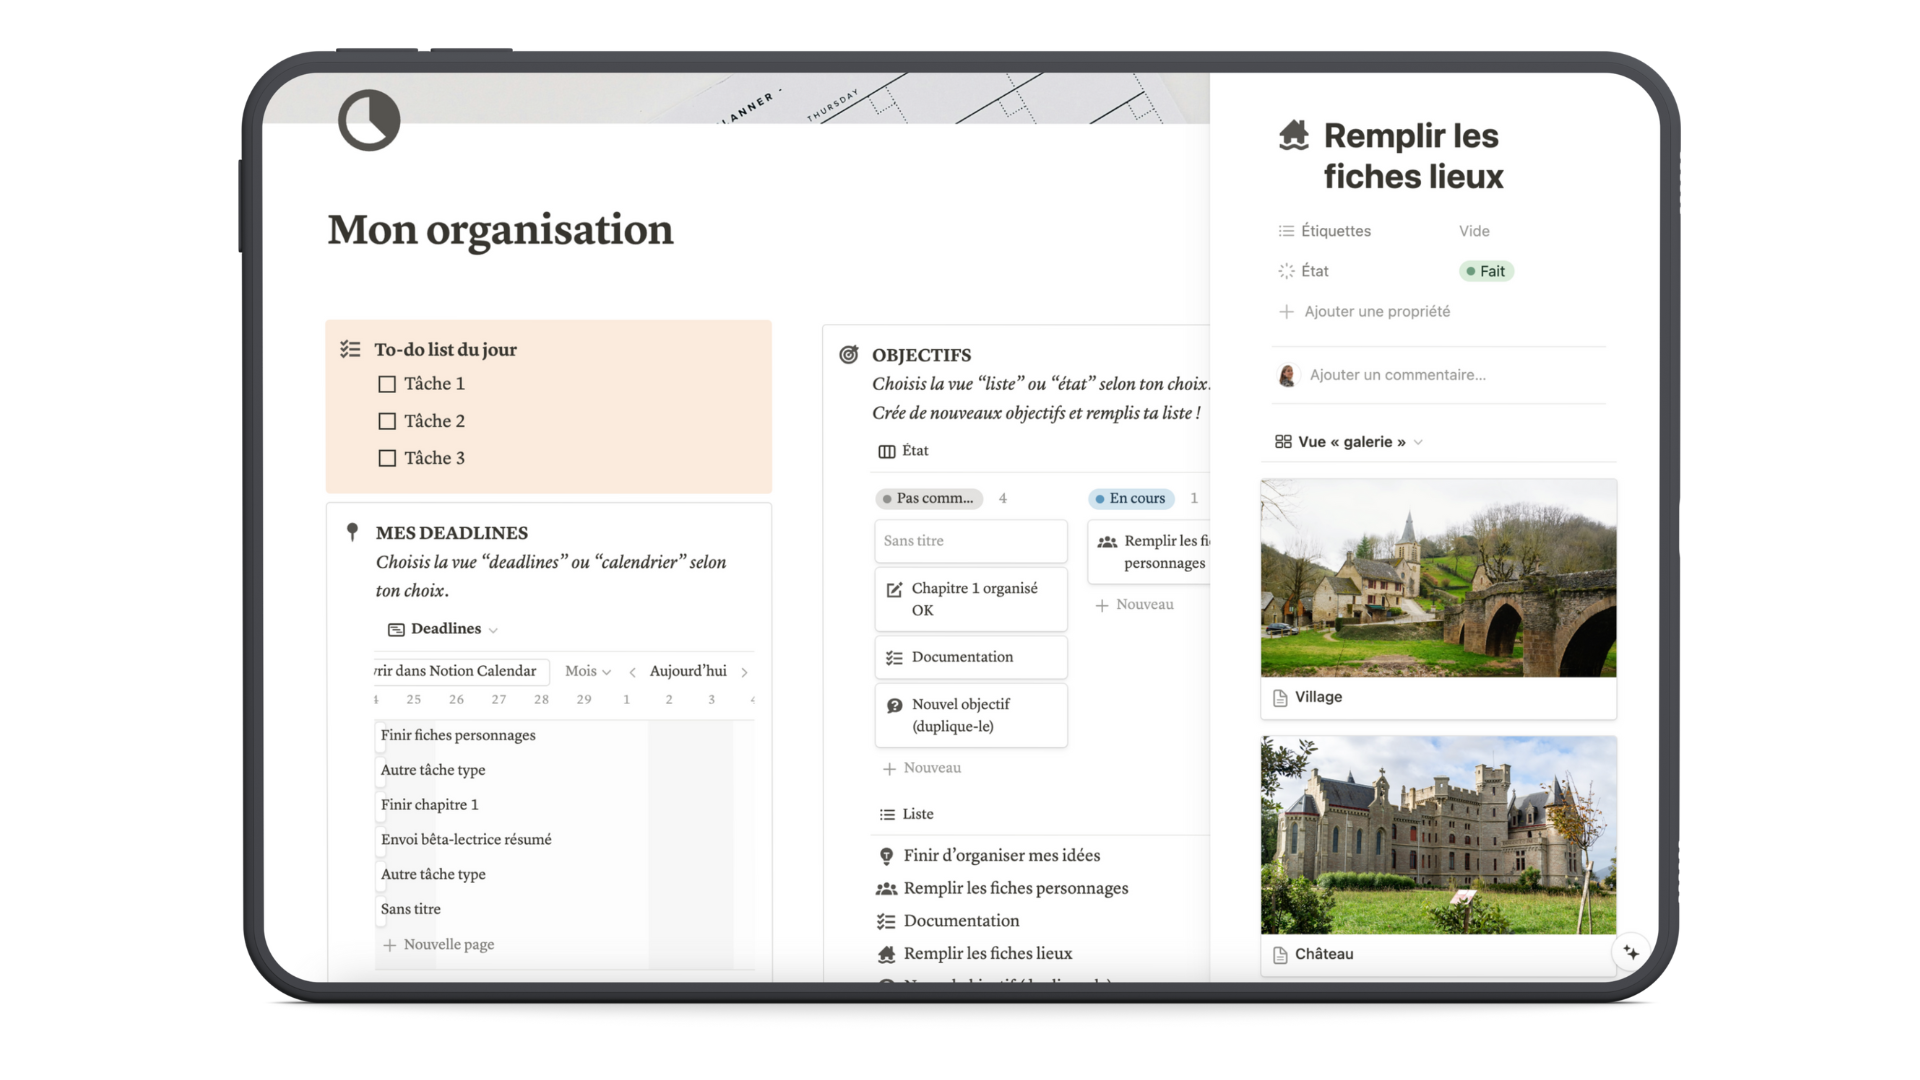1920x1080 pixels.
Task: Open the Deadlines view dropdown
Action: 444,629
